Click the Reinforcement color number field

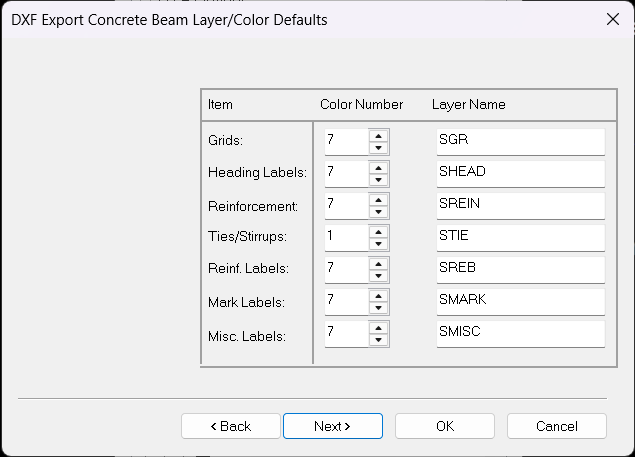[347, 206]
